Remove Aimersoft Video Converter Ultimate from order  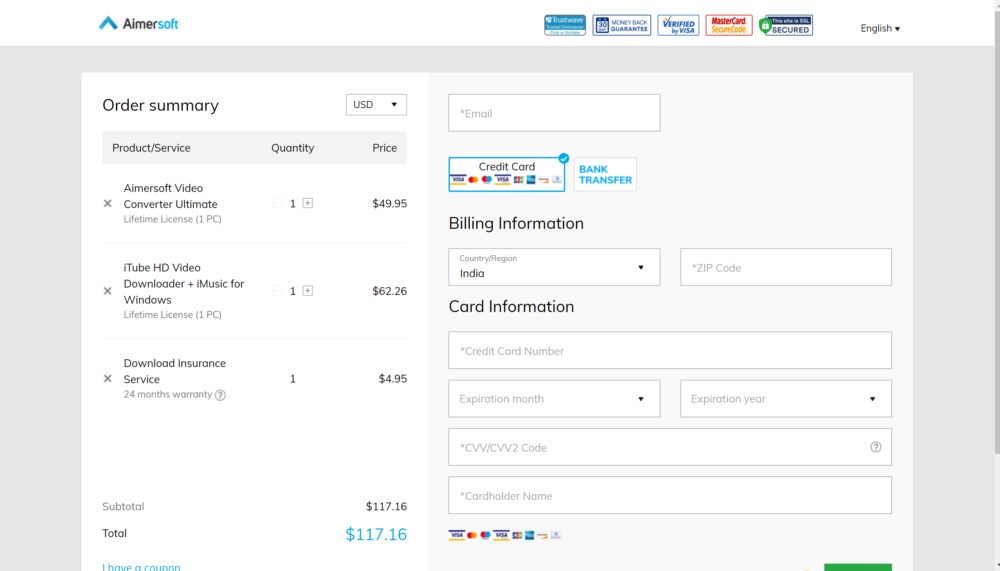(108, 204)
